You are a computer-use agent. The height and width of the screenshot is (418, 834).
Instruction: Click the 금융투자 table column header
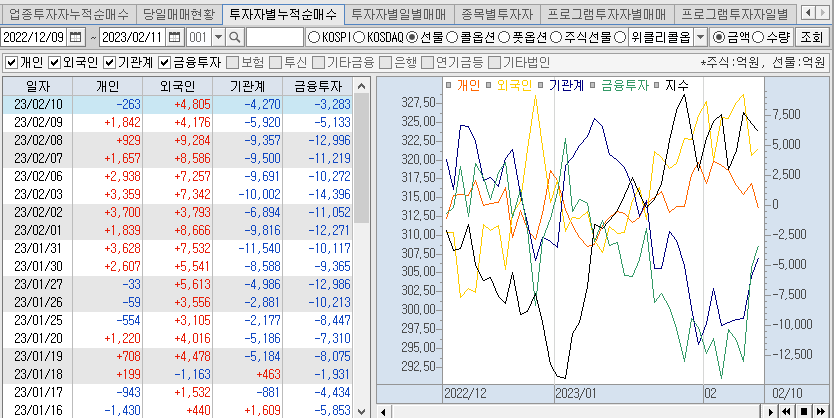(318, 86)
